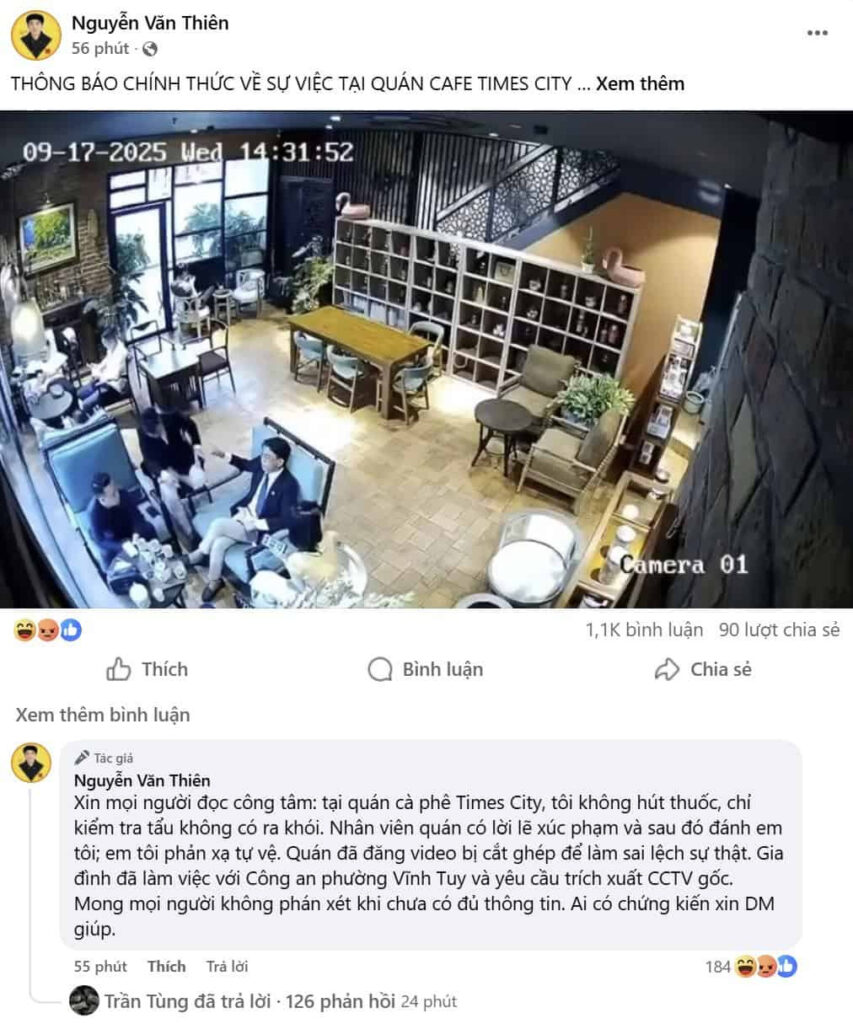Click the share arrow Chia sẻ icon
Image resolution: width=853 pixels, height=1024 pixels.
[667, 669]
